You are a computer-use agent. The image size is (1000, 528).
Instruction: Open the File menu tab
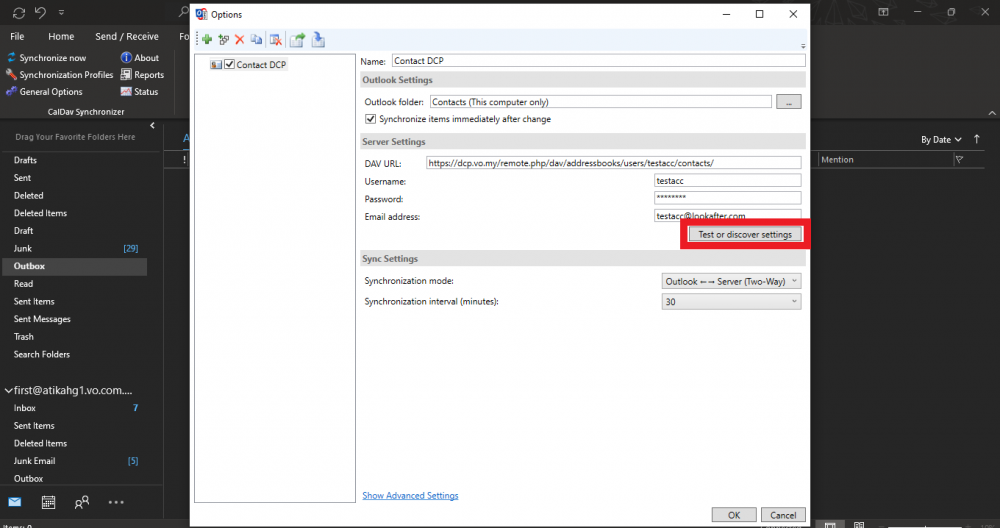(x=17, y=36)
